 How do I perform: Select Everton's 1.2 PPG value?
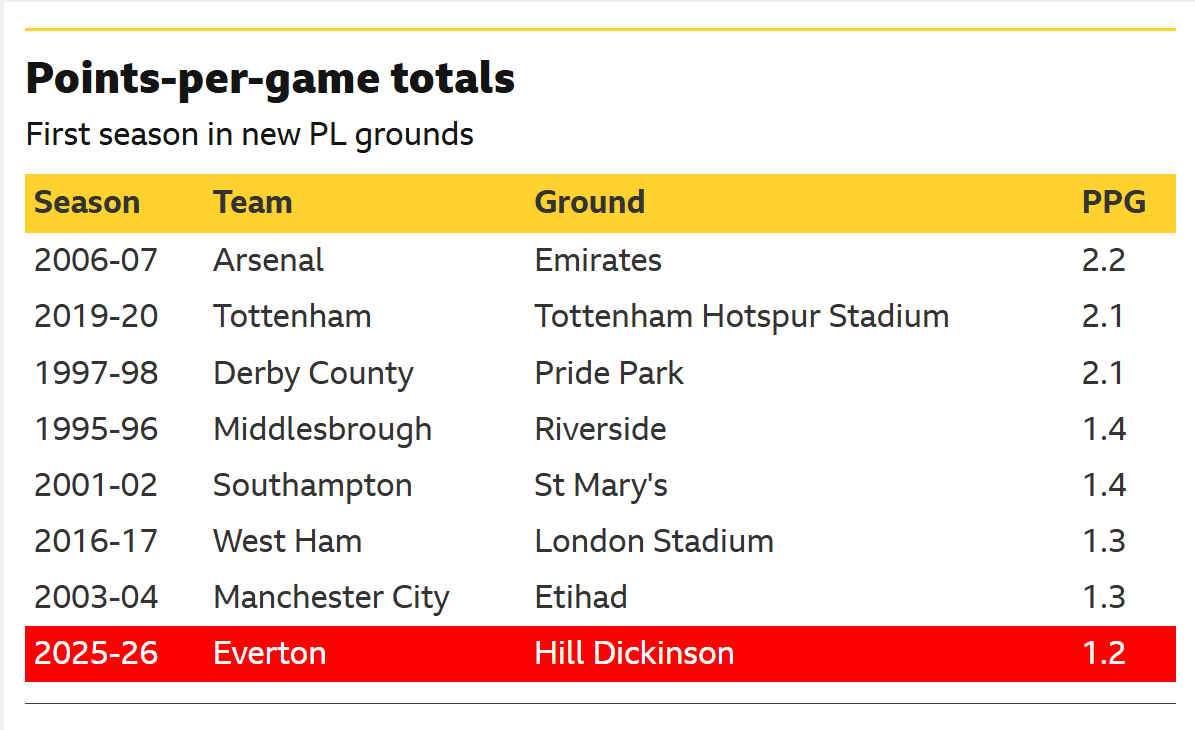coord(1104,654)
